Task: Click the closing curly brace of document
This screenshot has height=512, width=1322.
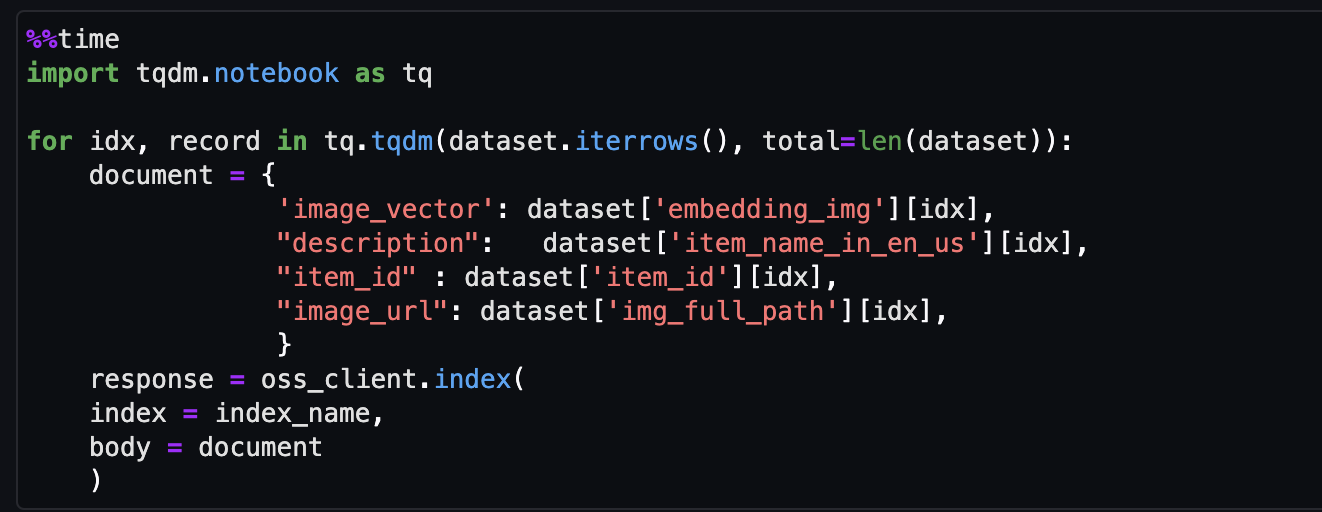Action: coord(284,346)
